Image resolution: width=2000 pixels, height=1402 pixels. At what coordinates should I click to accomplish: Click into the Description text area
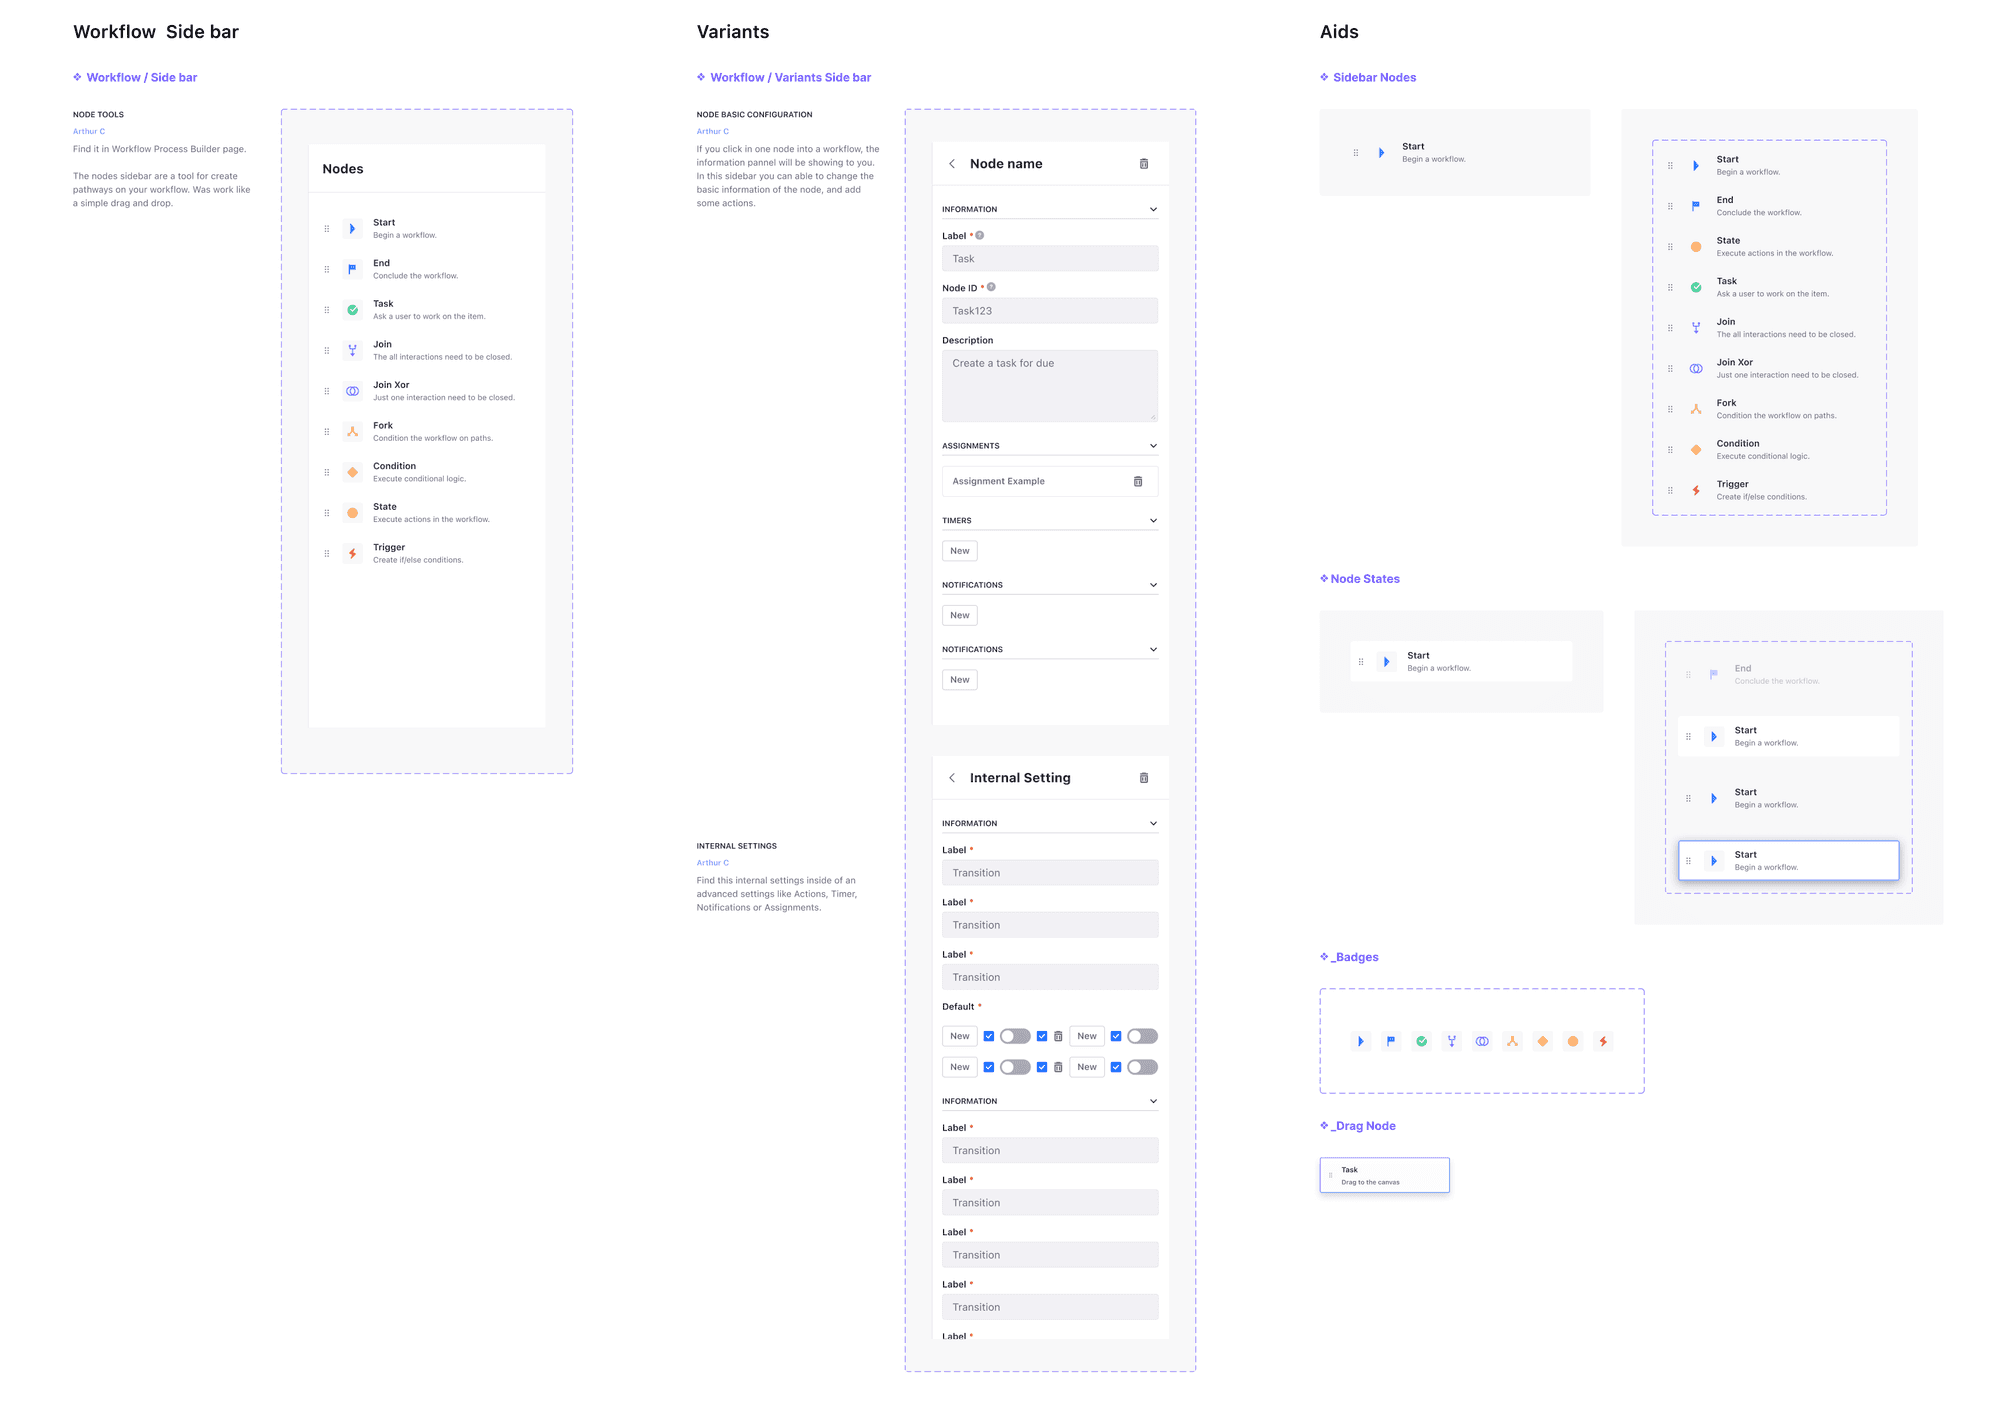[x=1050, y=386]
